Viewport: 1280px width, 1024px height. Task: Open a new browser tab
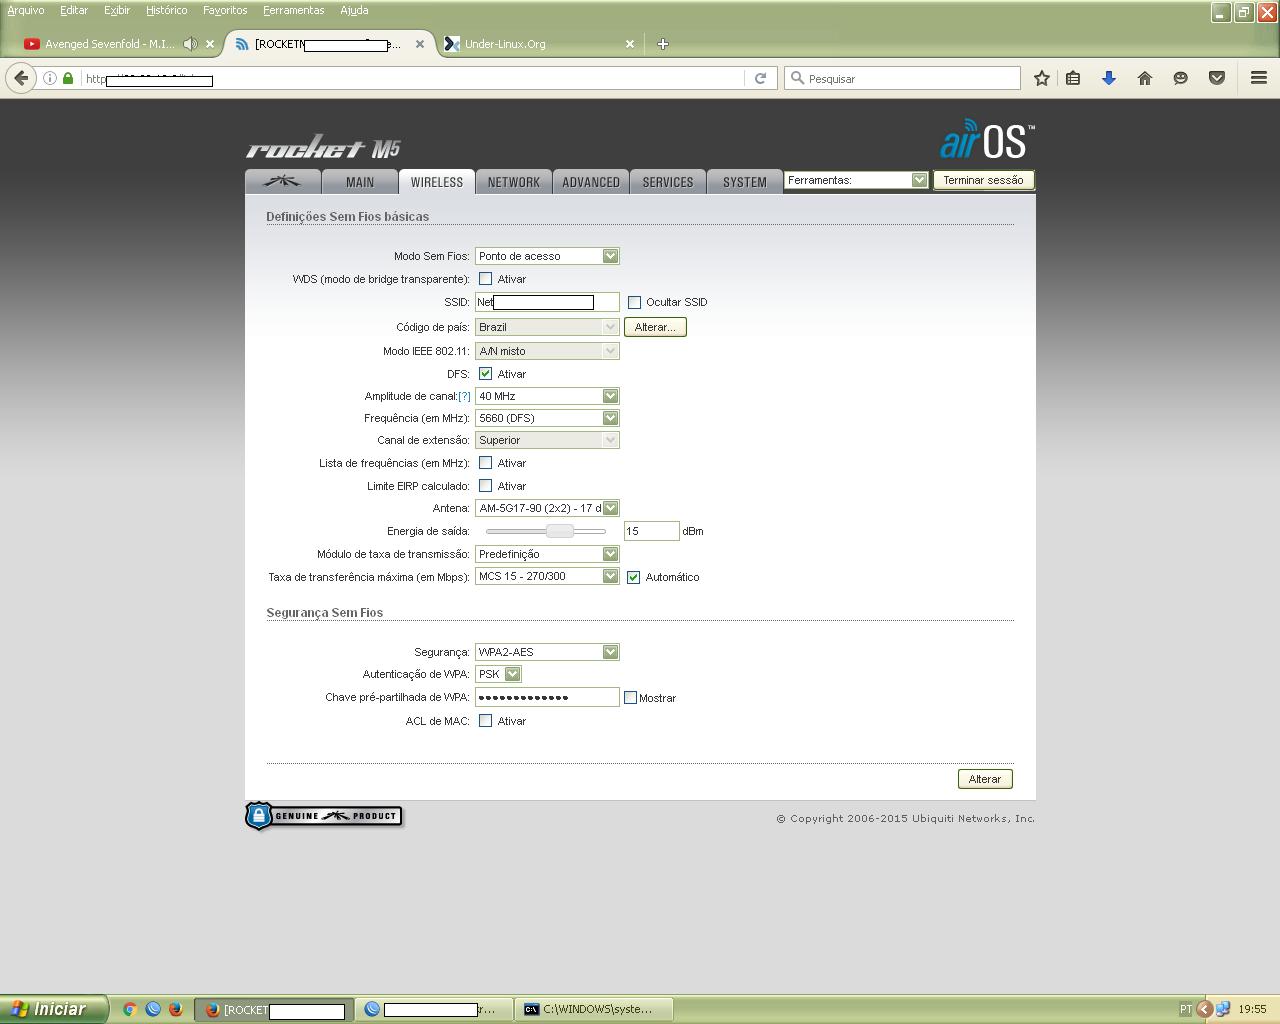[x=662, y=44]
